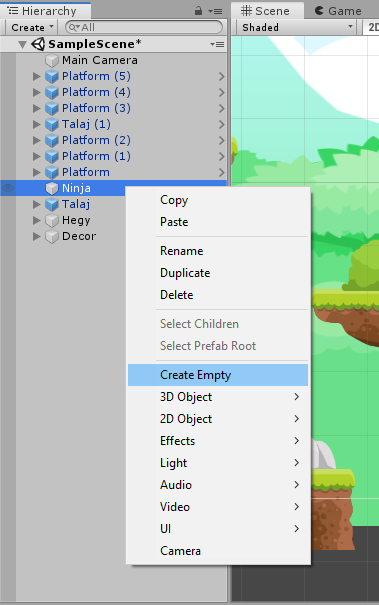Open the Create dropdown button
Image resolution: width=379 pixels, height=605 pixels.
(x=32, y=27)
